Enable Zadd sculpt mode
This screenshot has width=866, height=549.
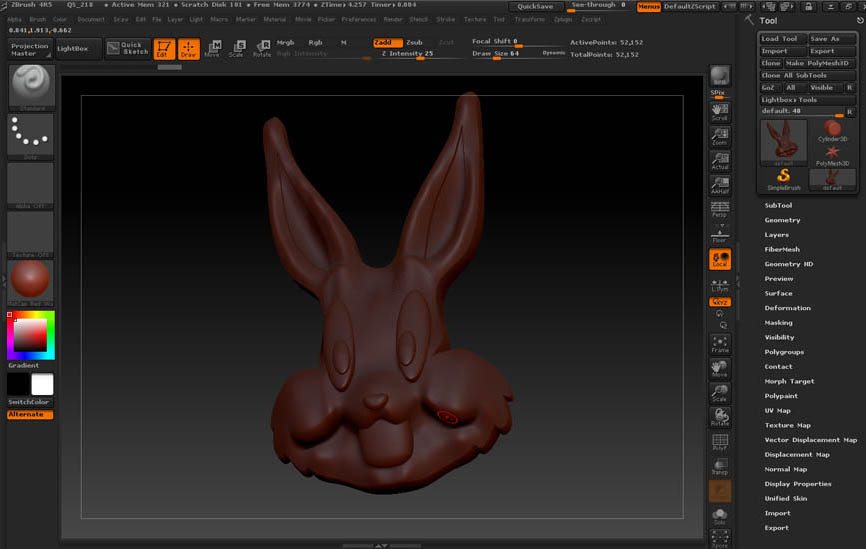pos(387,43)
